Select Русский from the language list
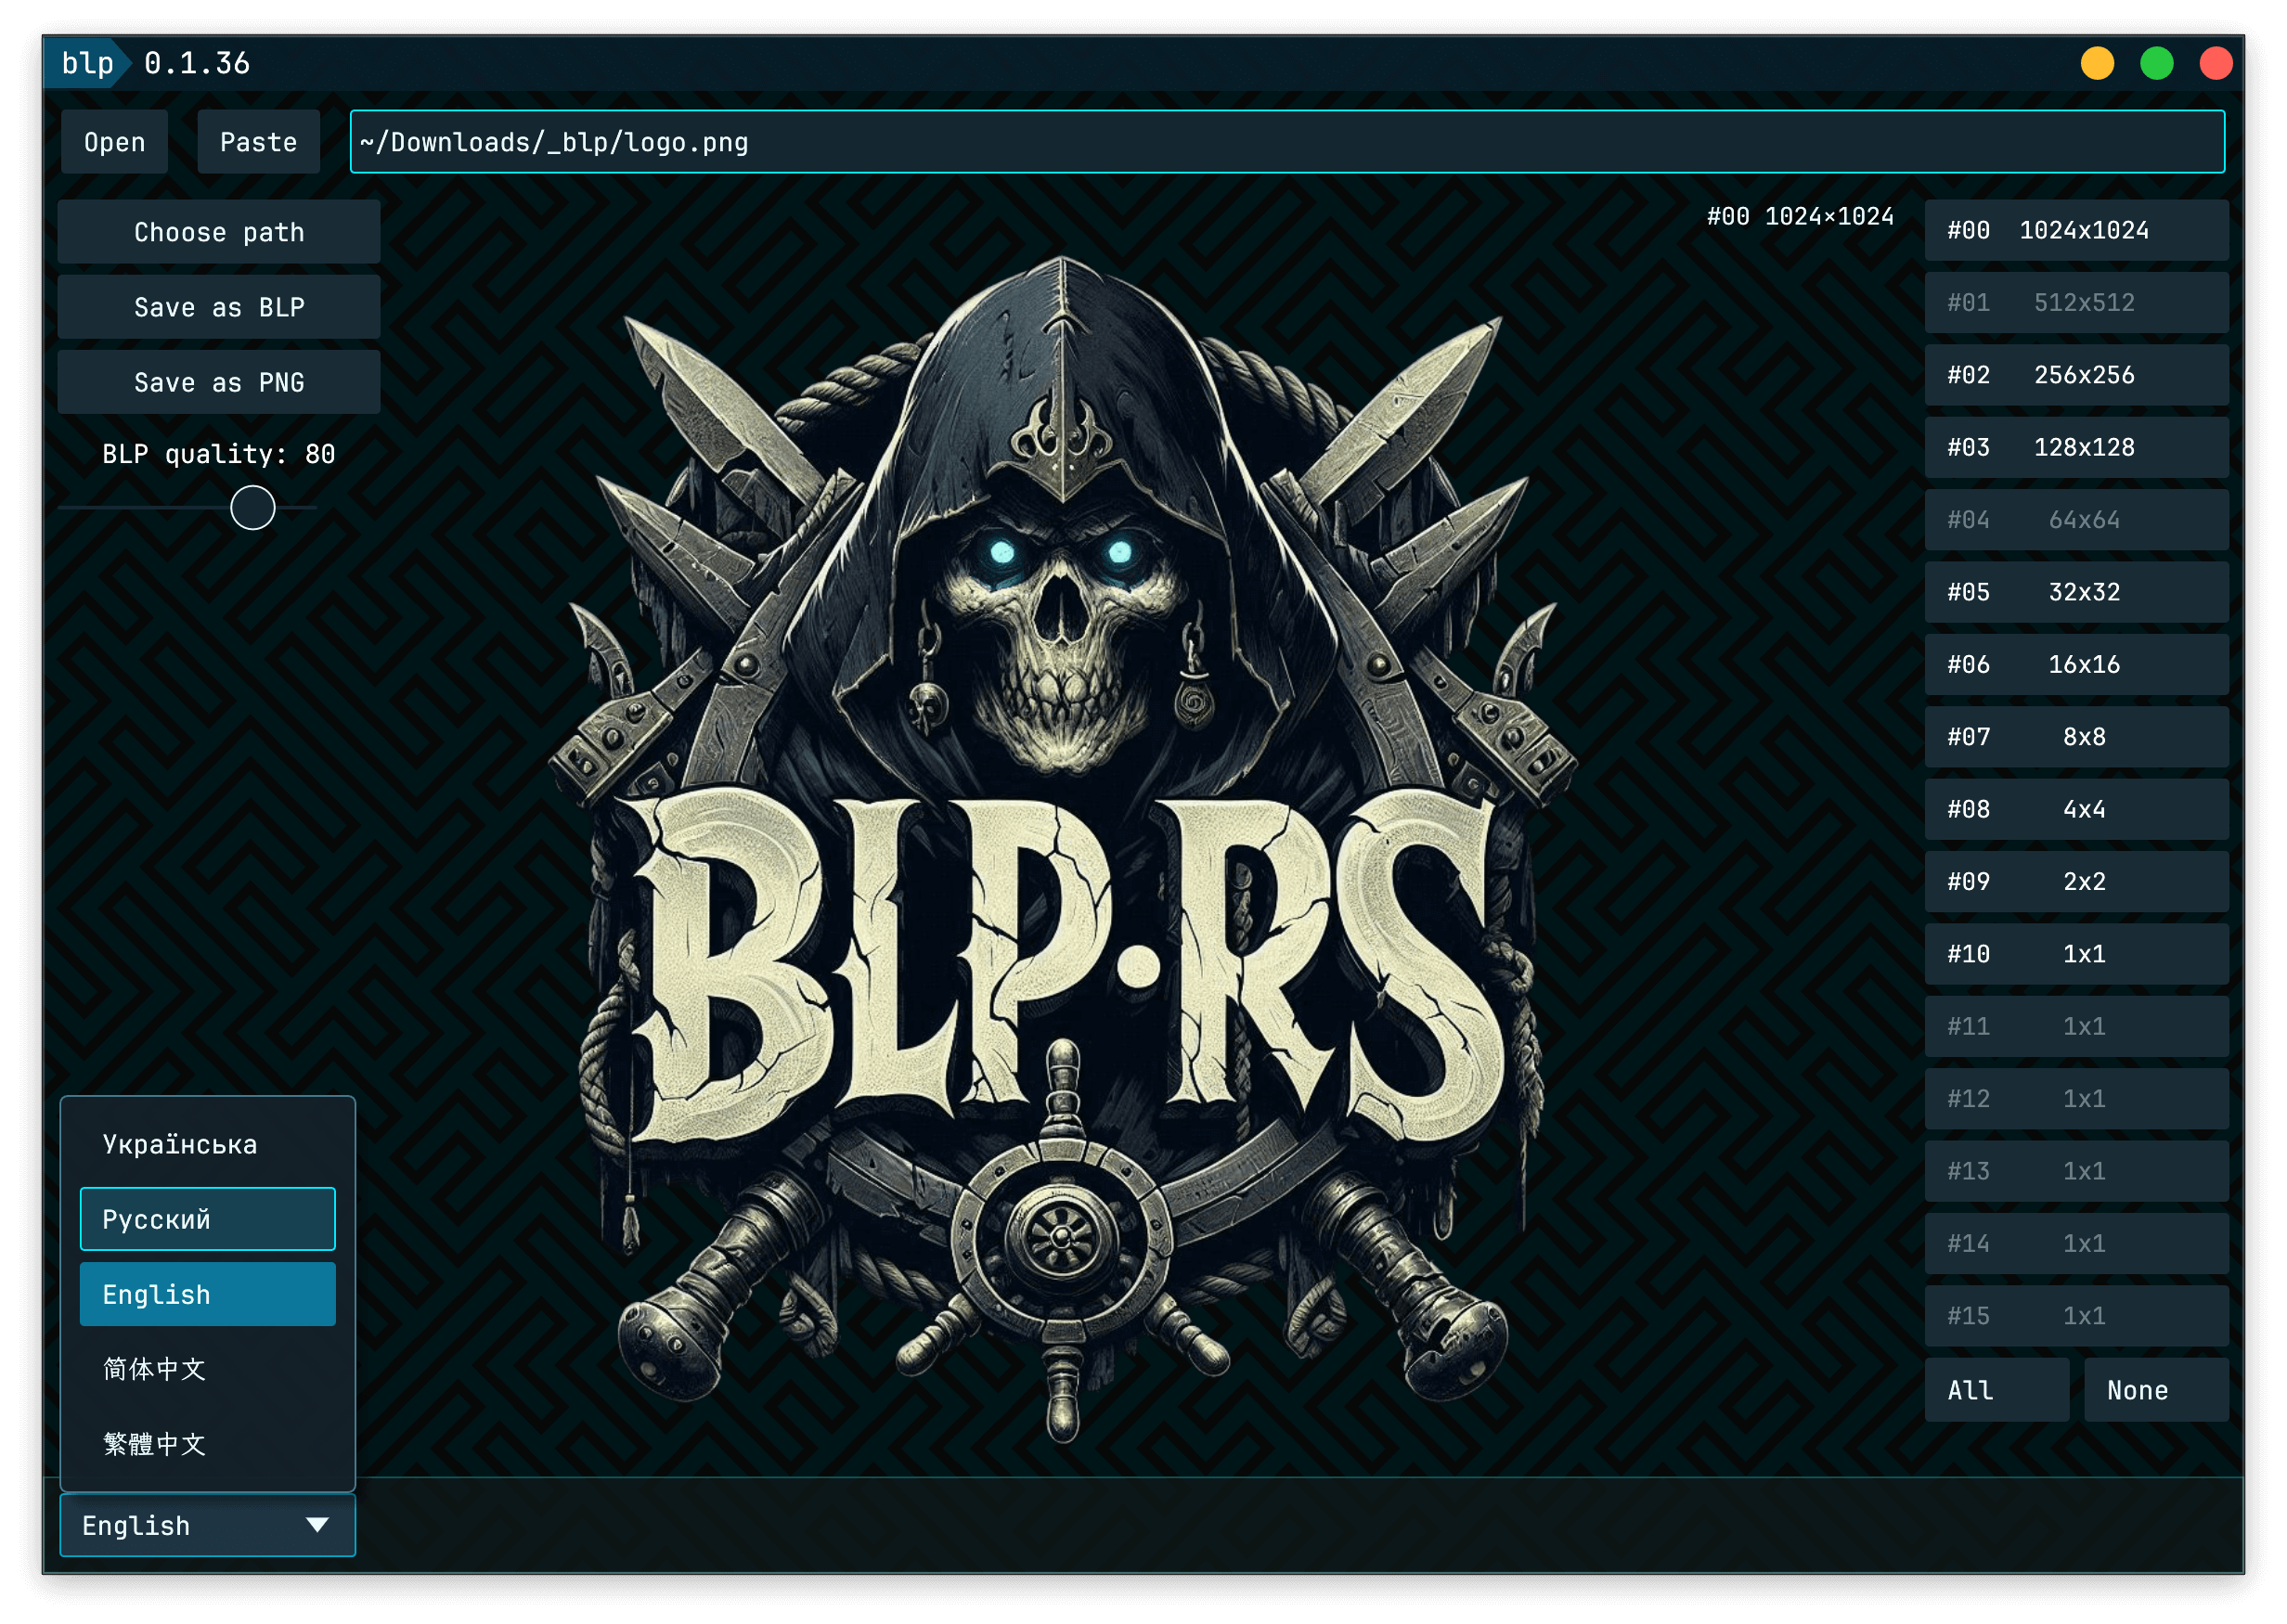Screen dimensions: 2287x1624 (207, 1219)
